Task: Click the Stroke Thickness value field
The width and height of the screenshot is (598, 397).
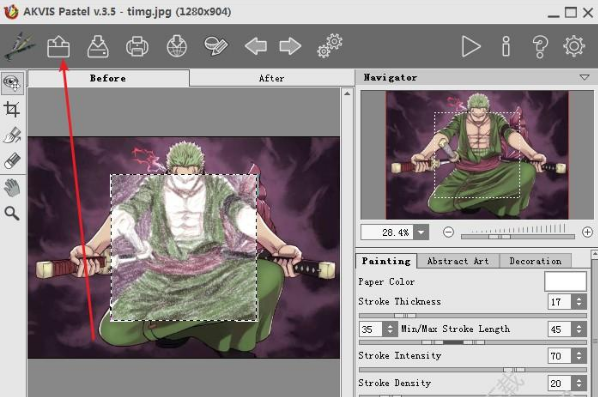Action: 559,302
